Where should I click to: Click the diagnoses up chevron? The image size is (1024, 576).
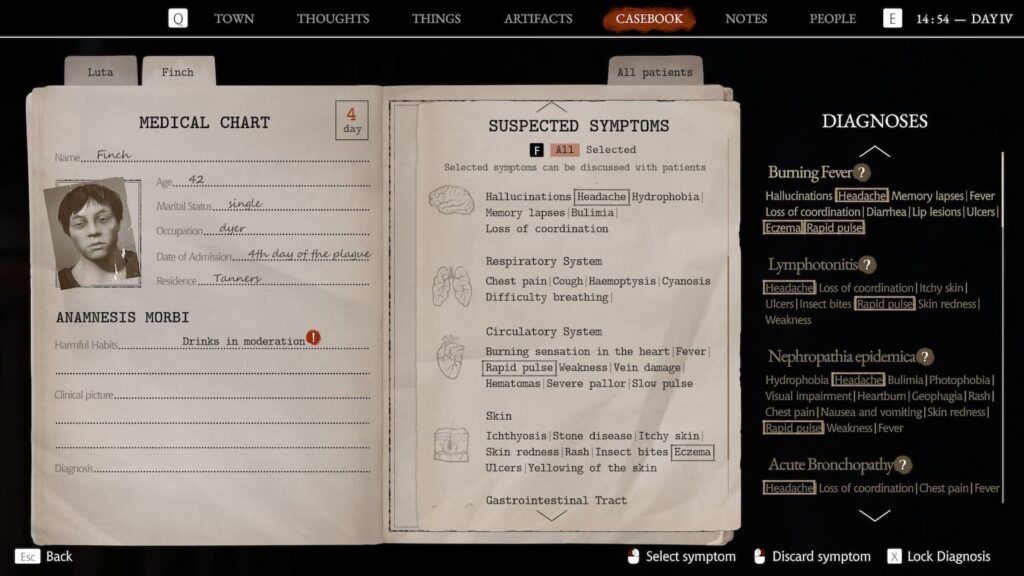(x=874, y=152)
